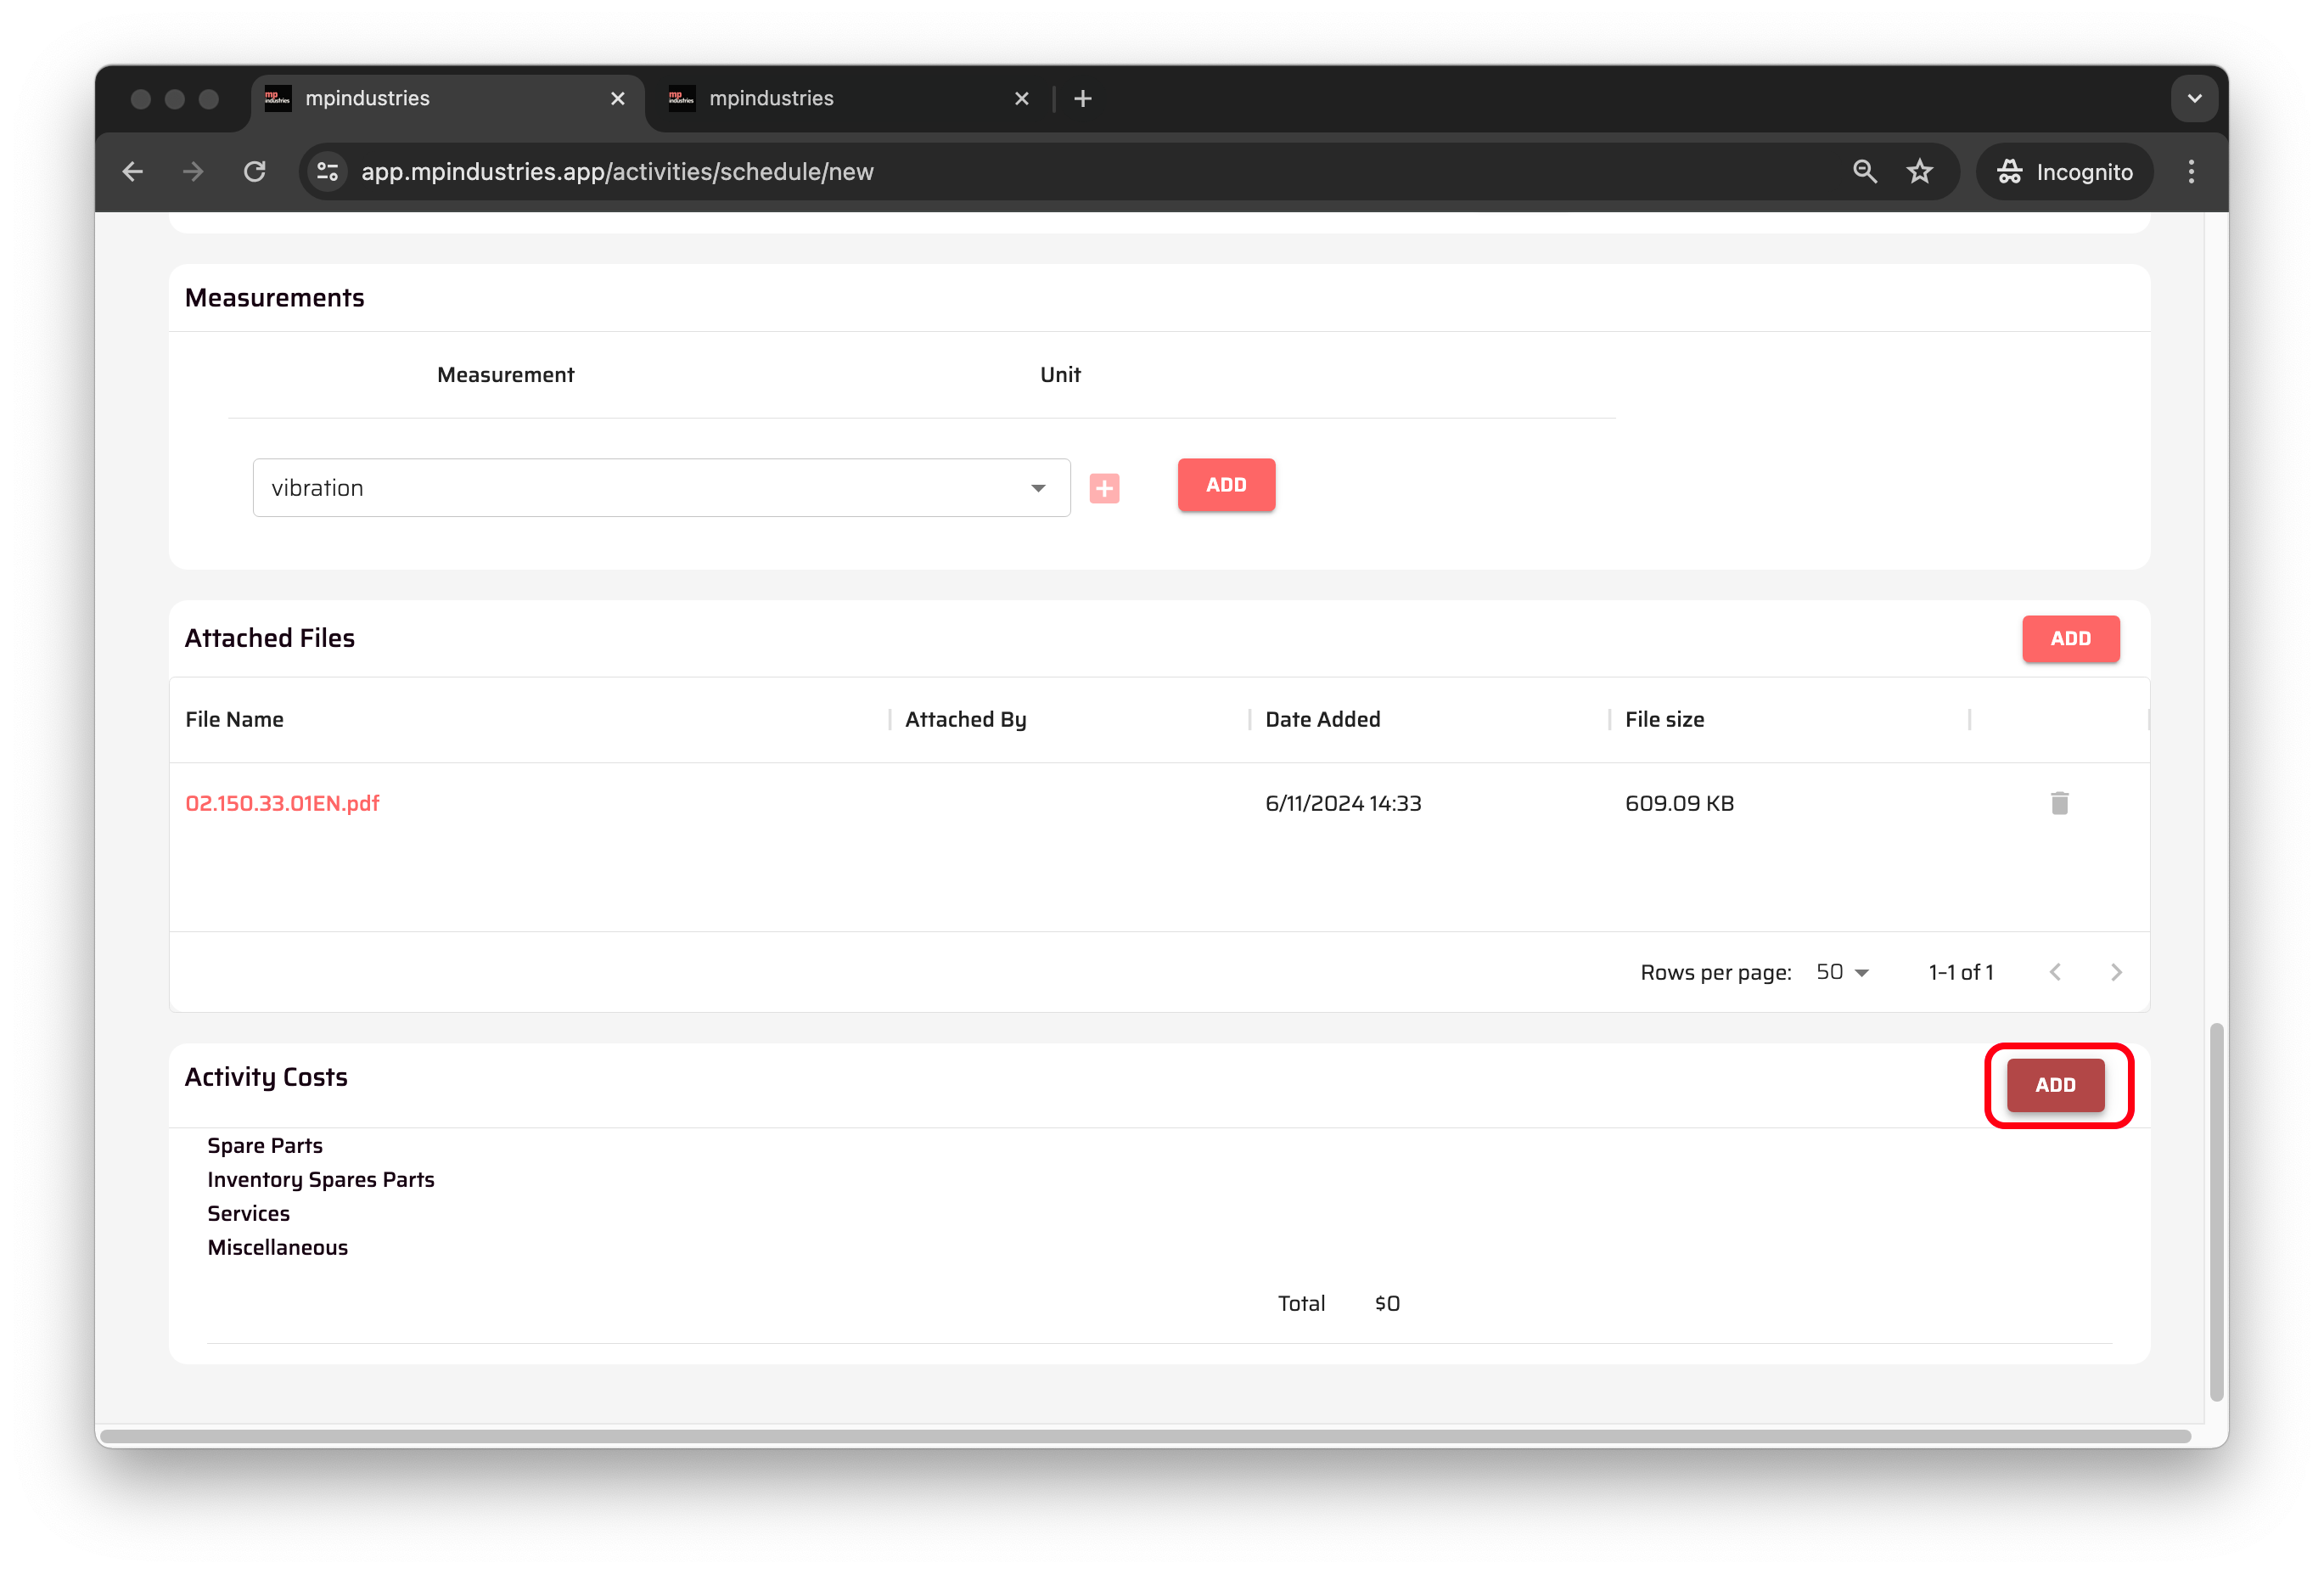Change rows per page from 50

(x=1841, y=972)
